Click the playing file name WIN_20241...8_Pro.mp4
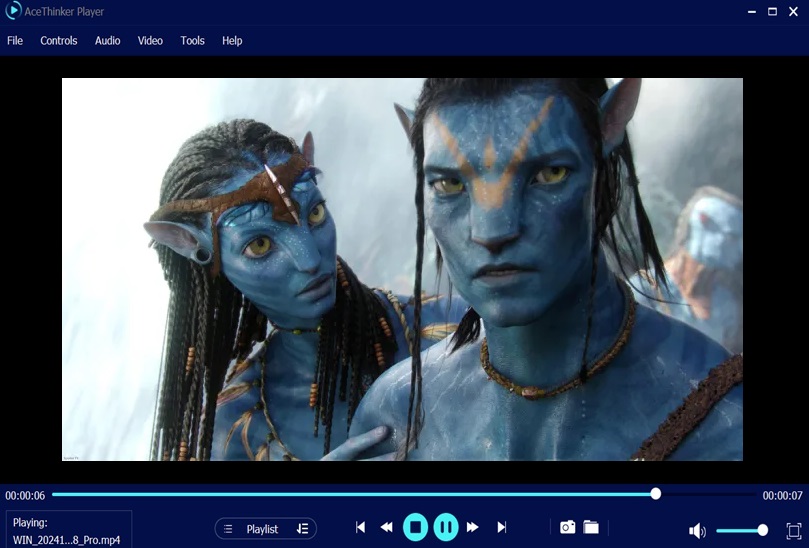Viewport: 809px width, 548px height. pyautogui.click(x=67, y=540)
